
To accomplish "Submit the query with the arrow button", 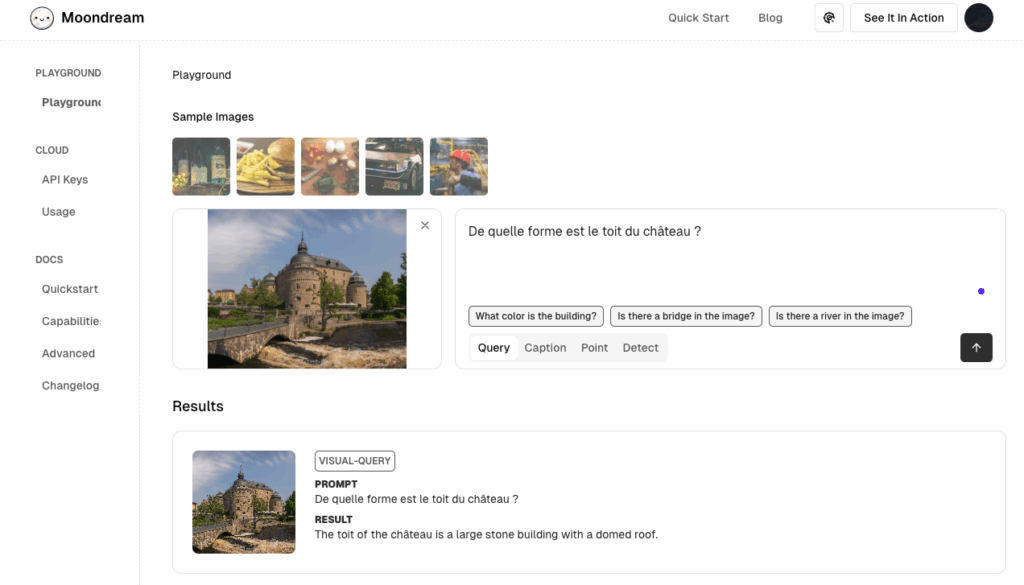I will 976,348.
